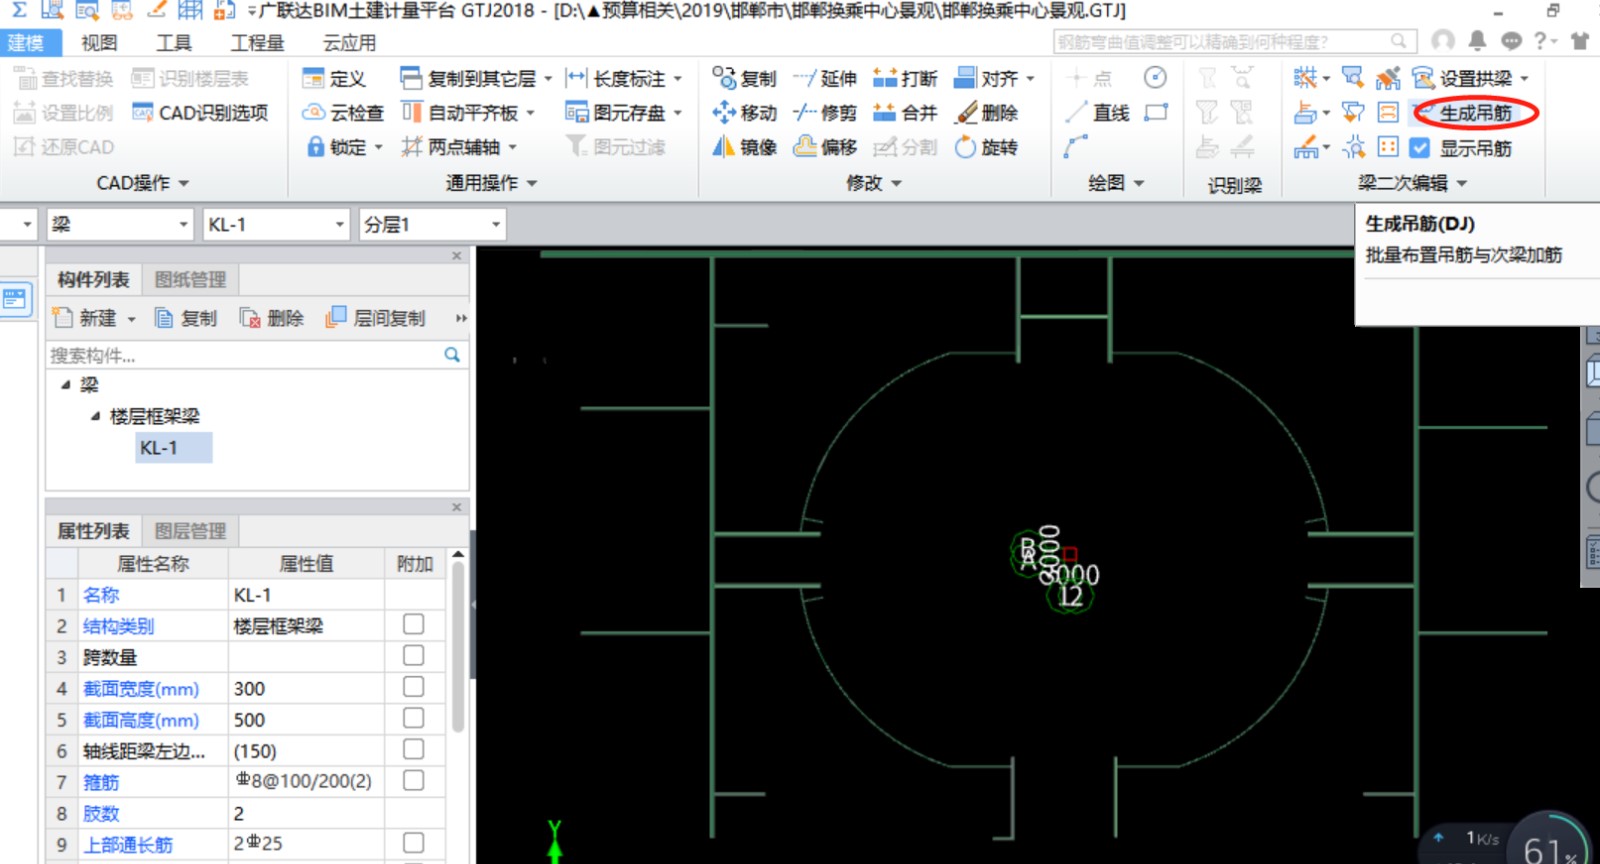
Task: Open the 分层1 layer dropdown
Action: [x=432, y=225]
